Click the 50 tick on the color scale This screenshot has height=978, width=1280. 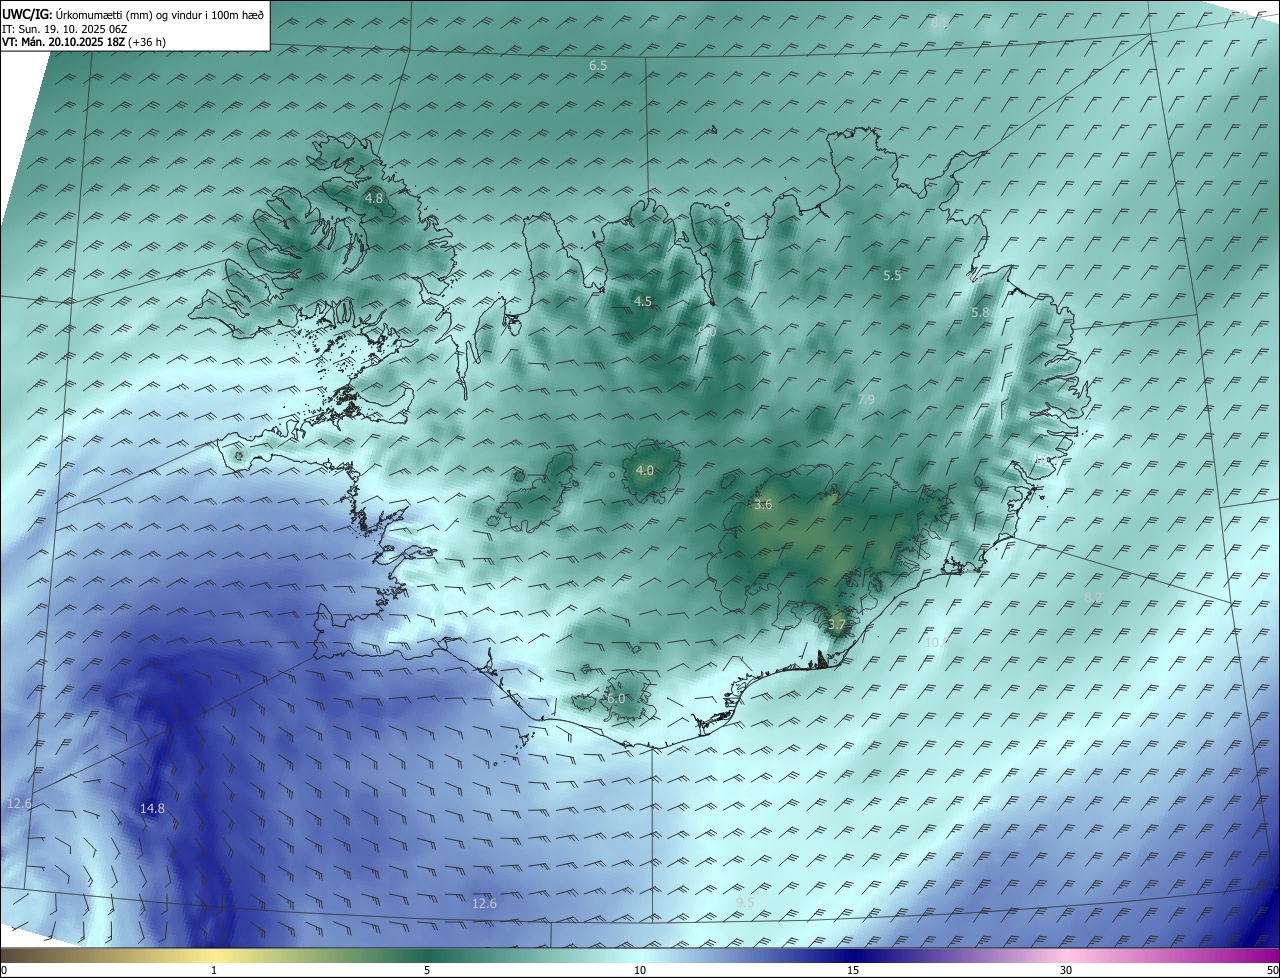click(x=1272, y=970)
